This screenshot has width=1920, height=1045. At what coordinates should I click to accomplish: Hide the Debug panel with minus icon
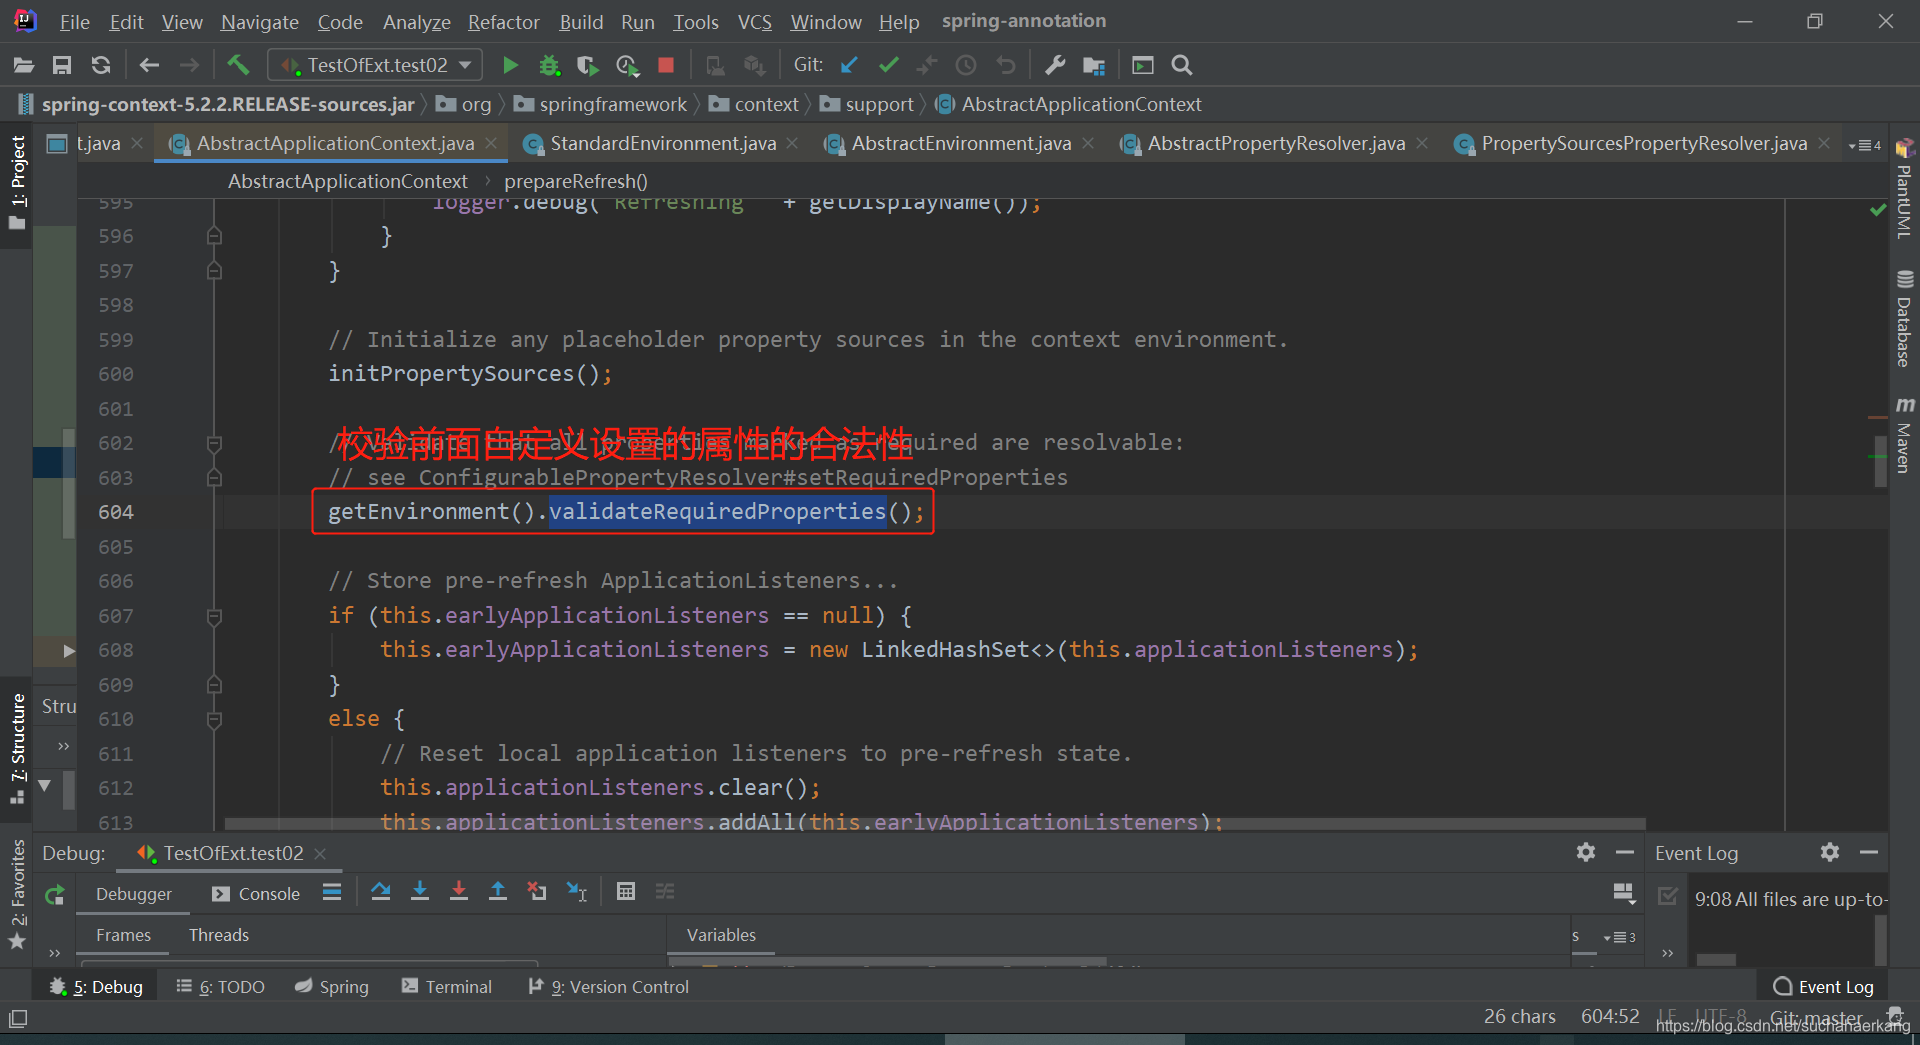point(1625,852)
